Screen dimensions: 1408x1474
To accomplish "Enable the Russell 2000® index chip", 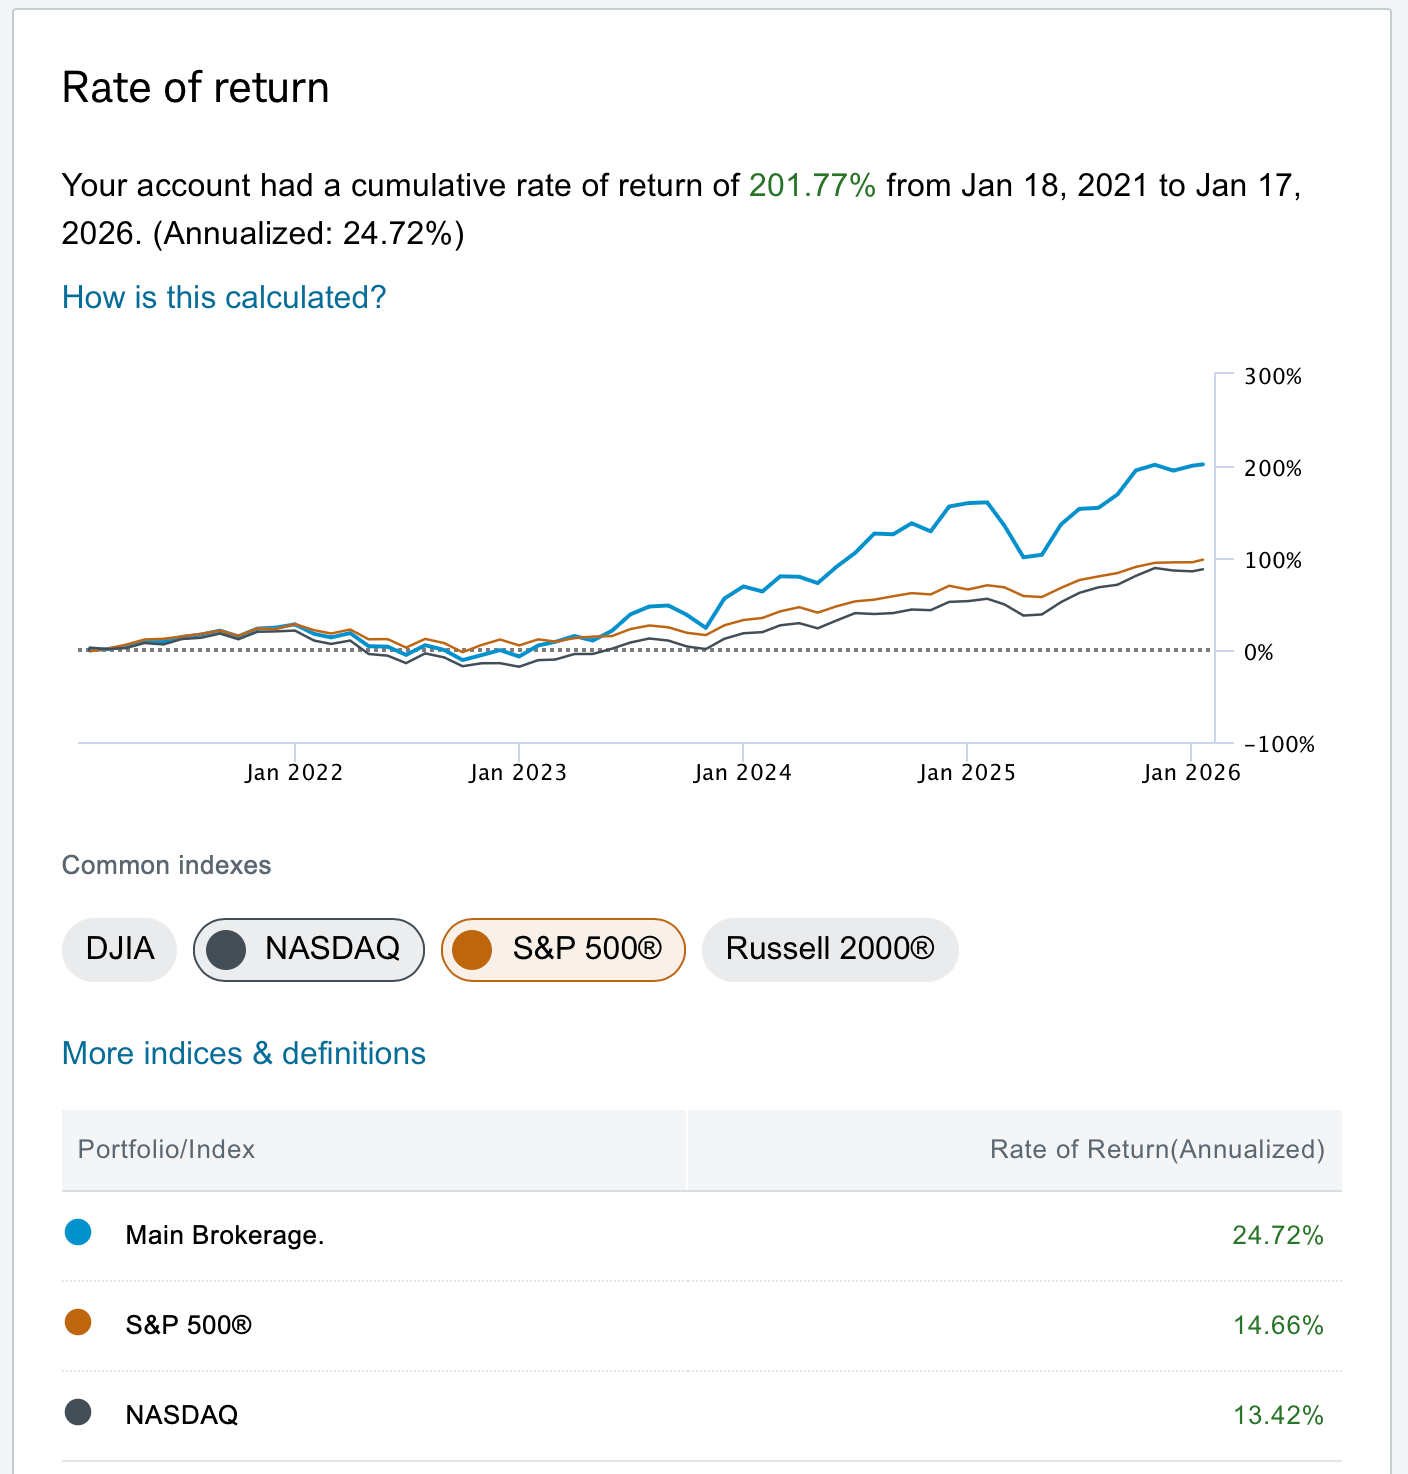I will [829, 949].
